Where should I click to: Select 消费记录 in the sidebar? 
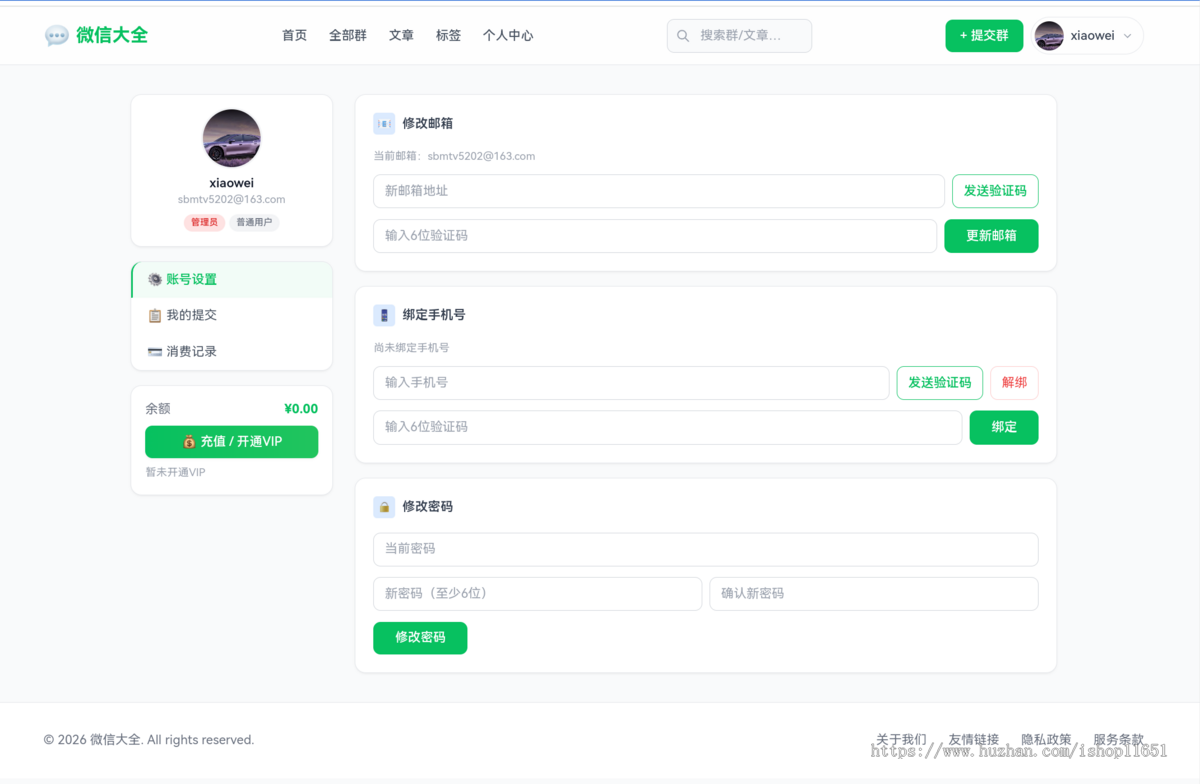[x=232, y=352]
